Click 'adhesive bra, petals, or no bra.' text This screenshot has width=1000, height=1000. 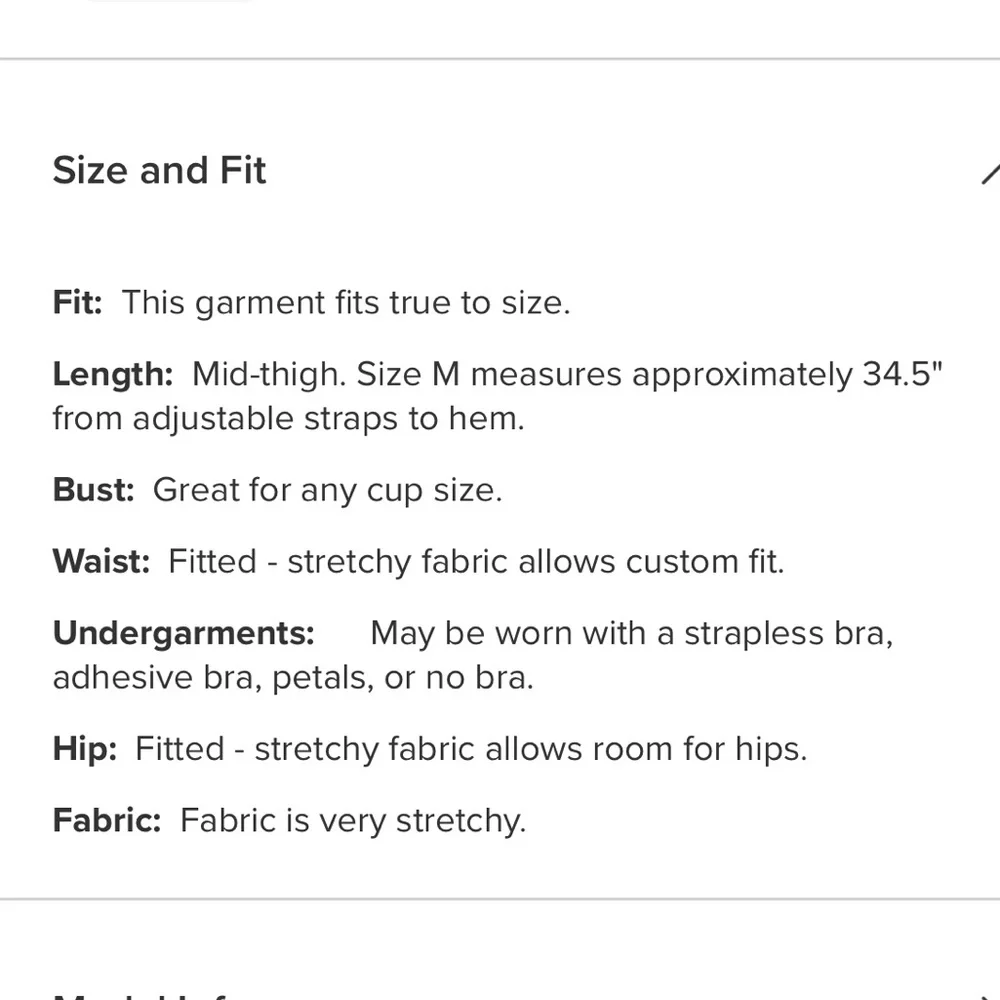point(293,677)
